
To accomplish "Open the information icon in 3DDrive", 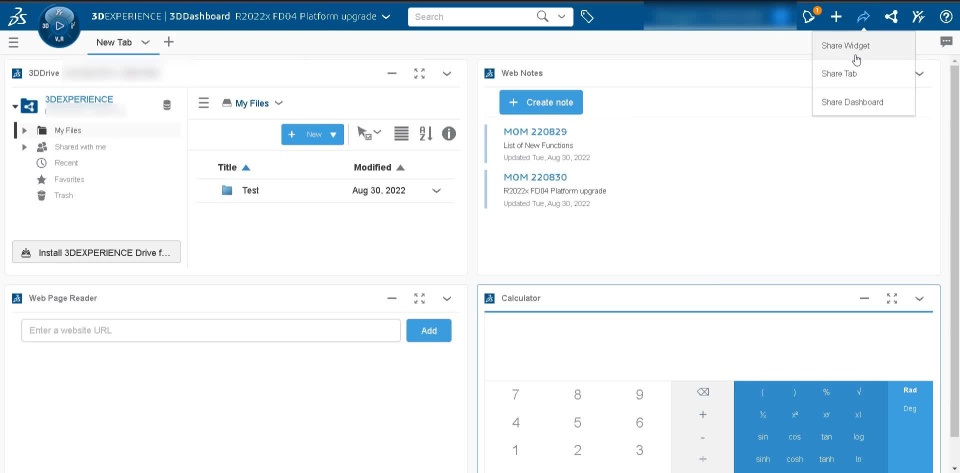I will pos(449,133).
